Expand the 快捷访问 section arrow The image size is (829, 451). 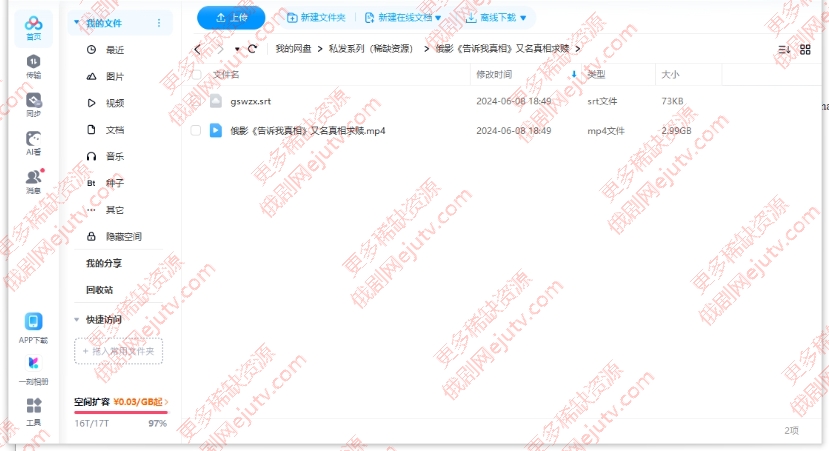coord(77,319)
